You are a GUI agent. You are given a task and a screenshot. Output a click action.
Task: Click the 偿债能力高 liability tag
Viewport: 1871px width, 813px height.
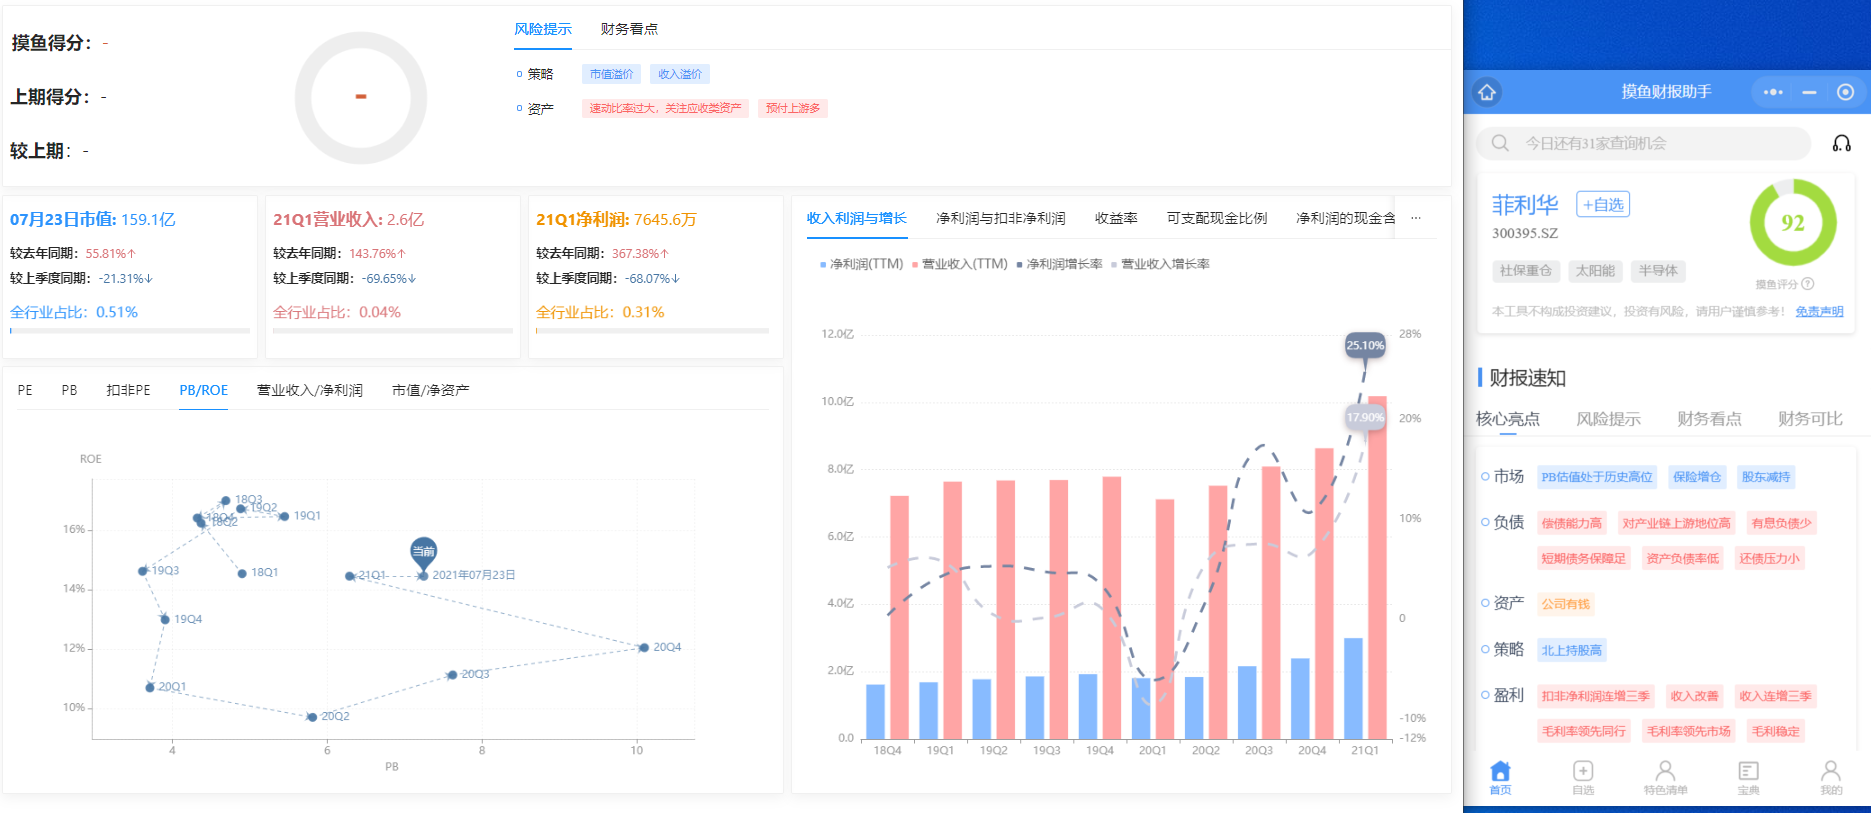click(1571, 523)
